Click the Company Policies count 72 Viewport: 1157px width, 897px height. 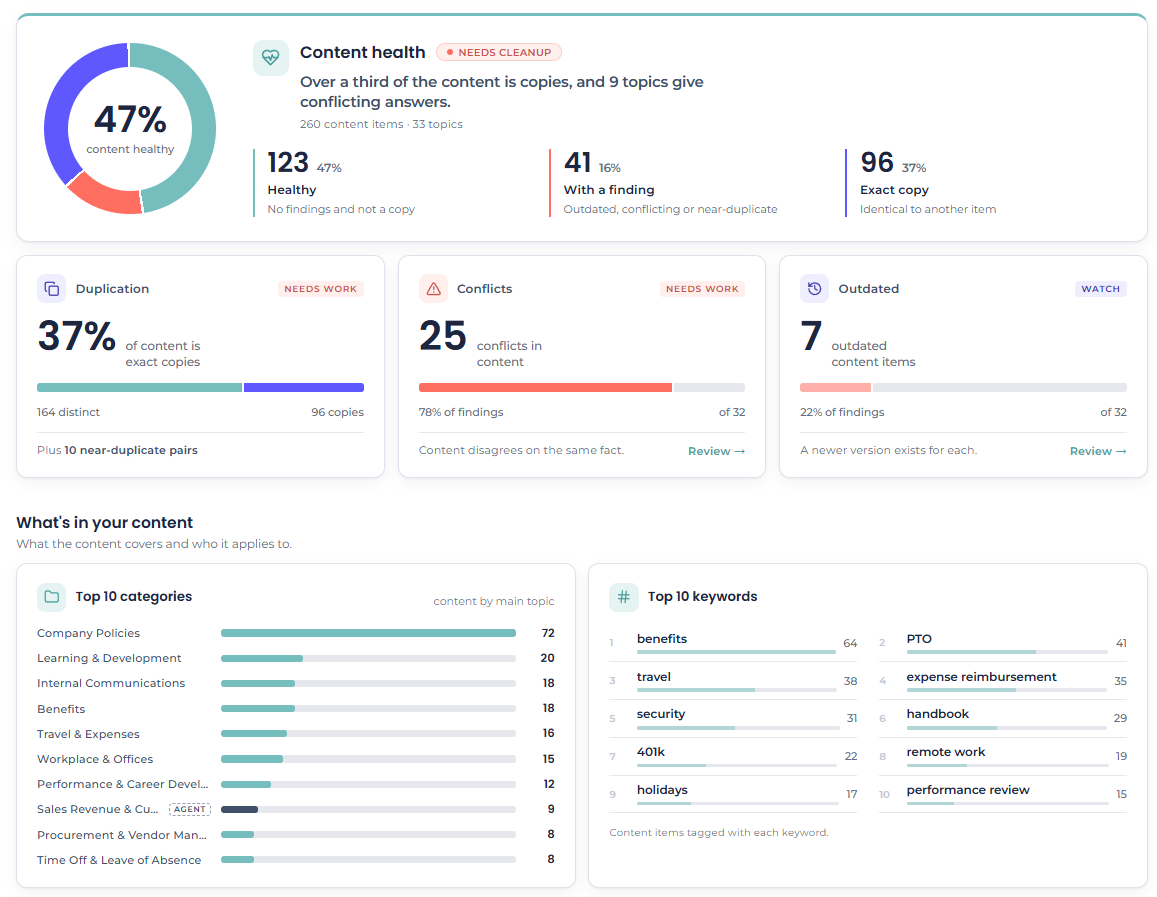pos(548,633)
